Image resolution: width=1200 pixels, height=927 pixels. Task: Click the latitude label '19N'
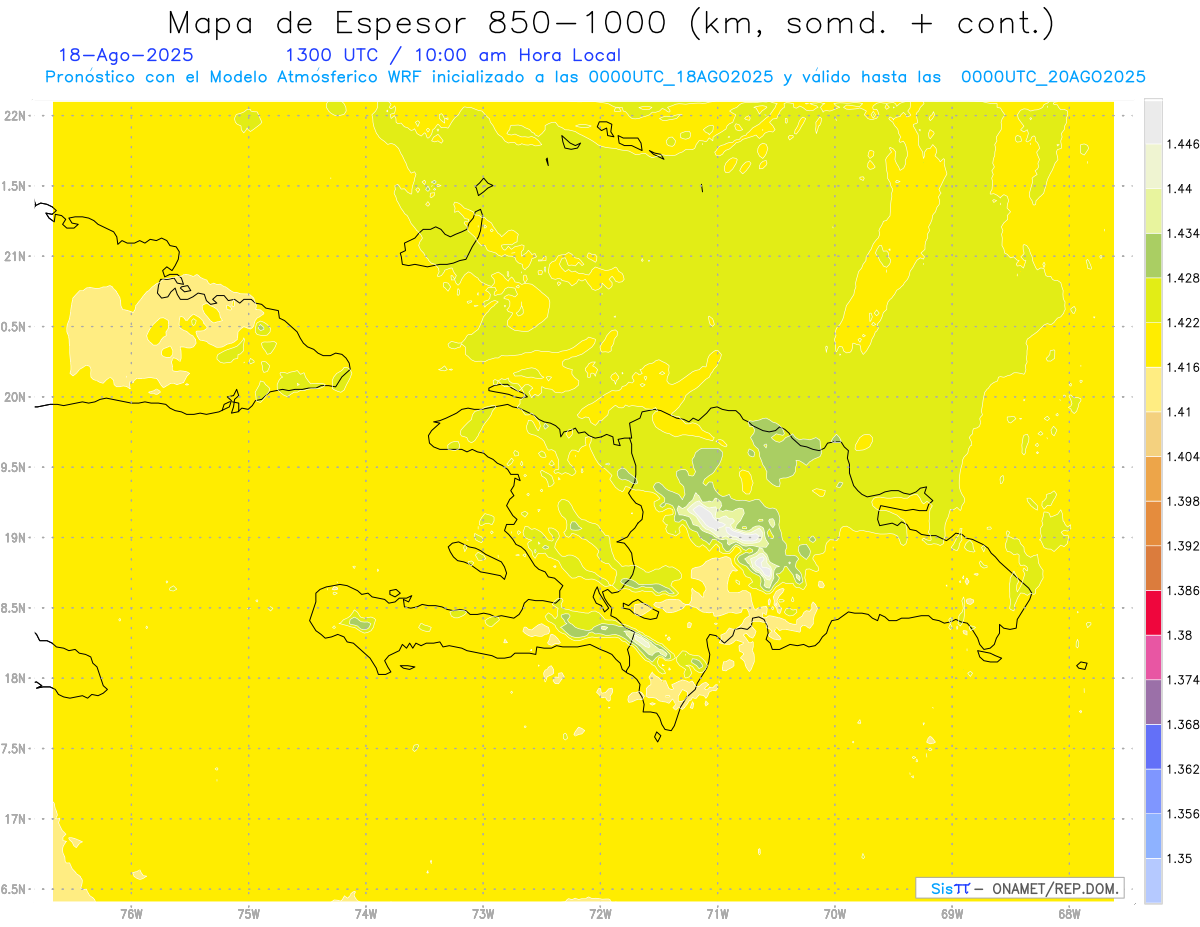(x=15, y=538)
